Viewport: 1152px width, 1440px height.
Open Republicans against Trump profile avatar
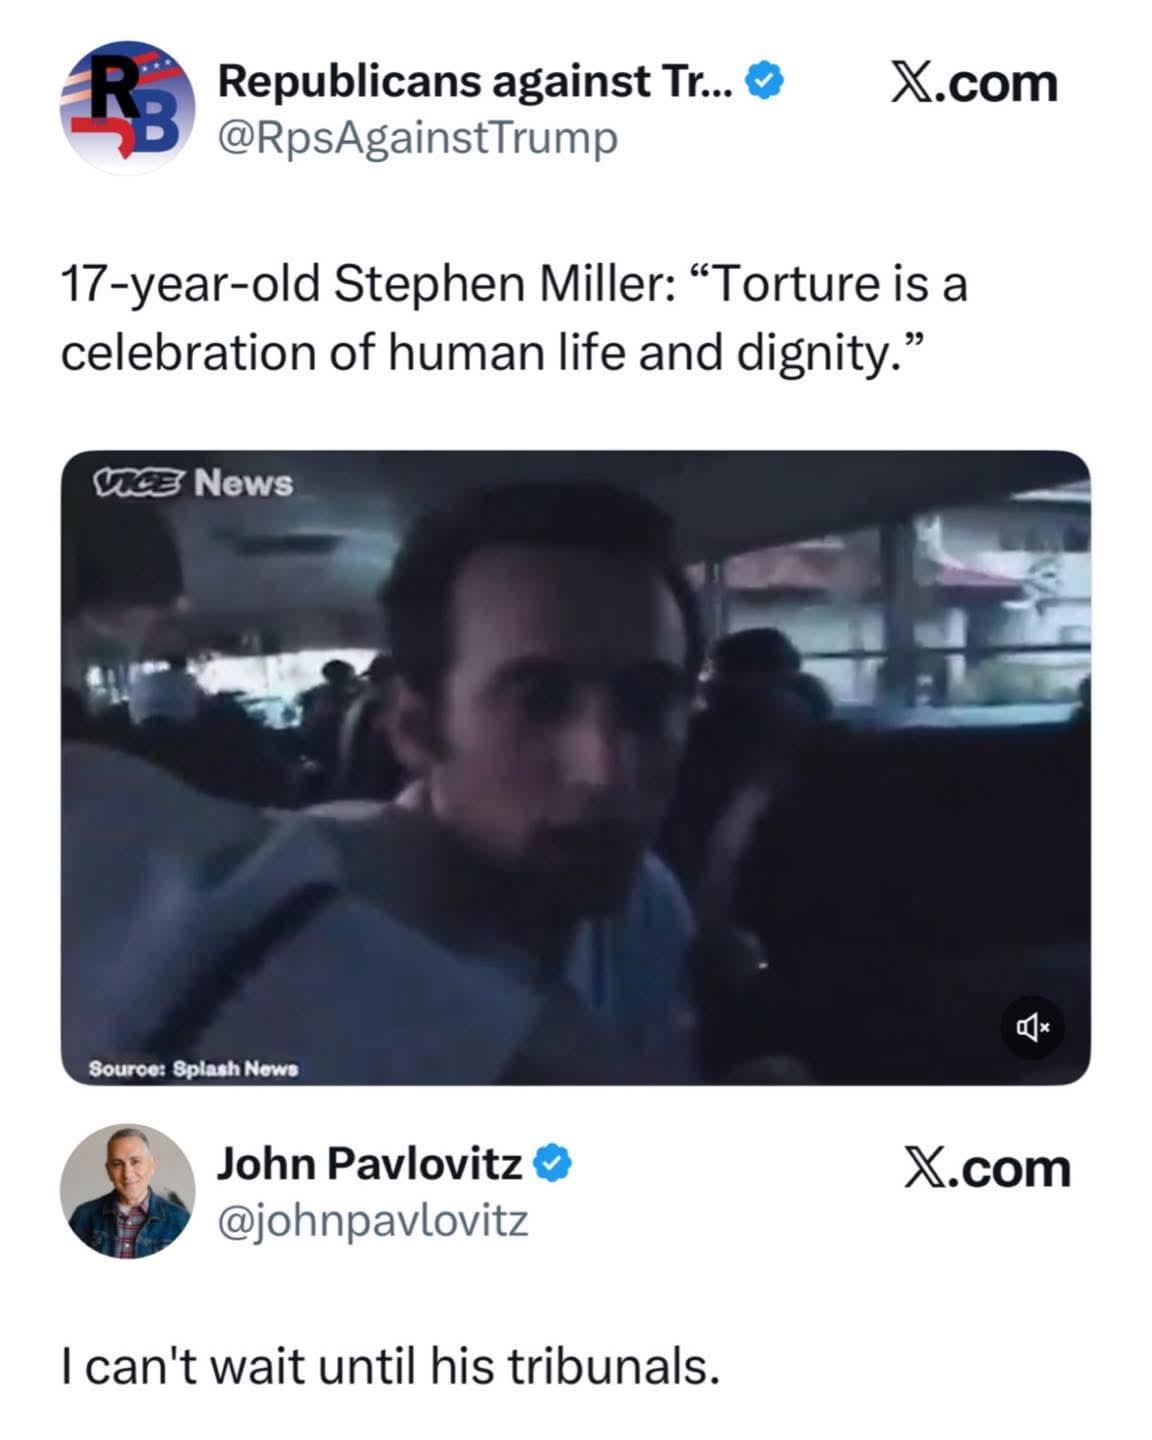coord(127,107)
